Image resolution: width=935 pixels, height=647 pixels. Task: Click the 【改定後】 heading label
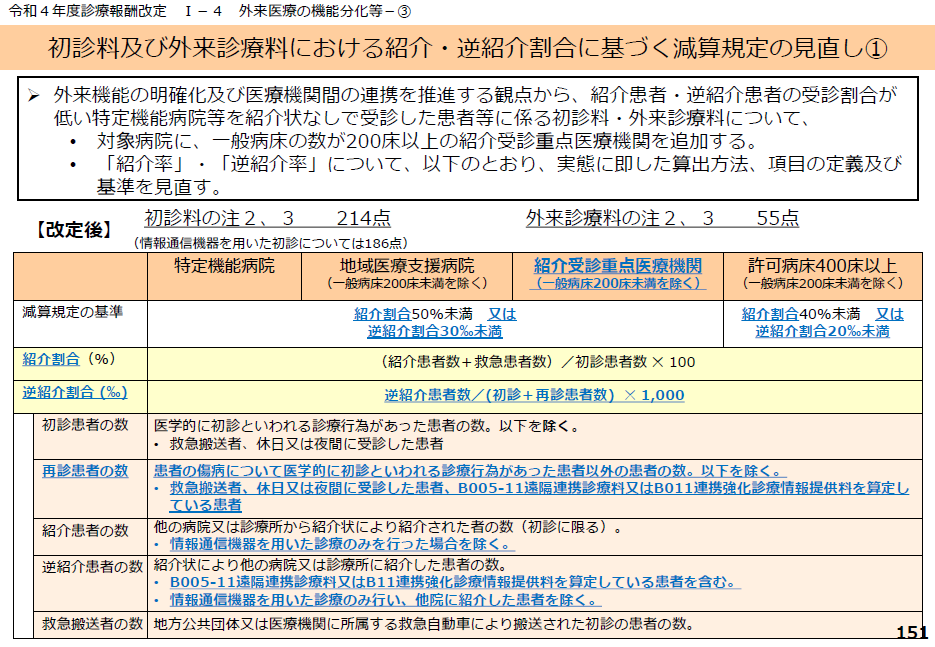pos(75,230)
